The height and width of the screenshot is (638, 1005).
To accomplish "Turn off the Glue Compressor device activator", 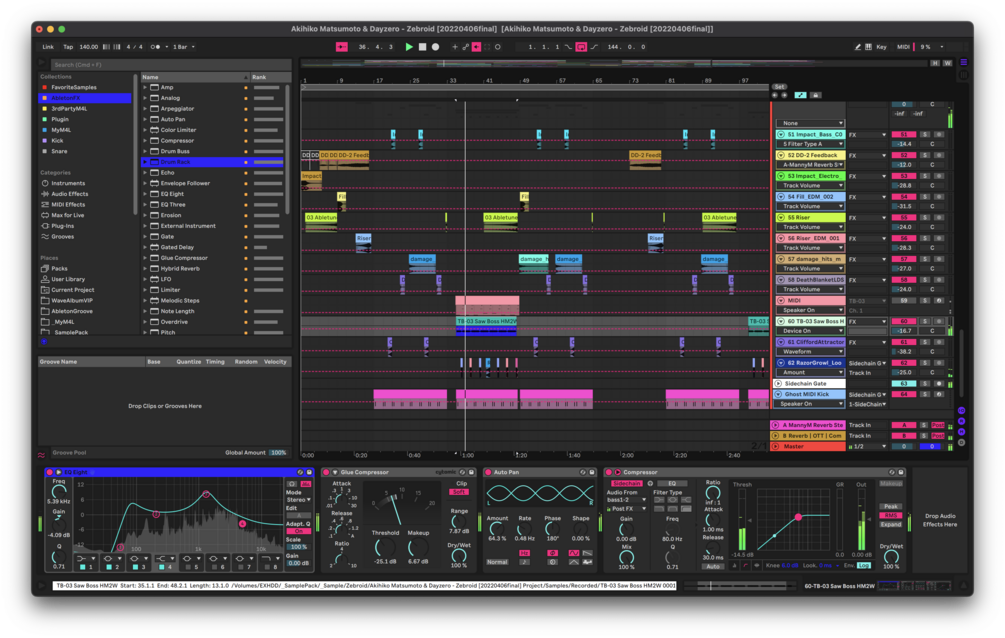I will 326,473.
